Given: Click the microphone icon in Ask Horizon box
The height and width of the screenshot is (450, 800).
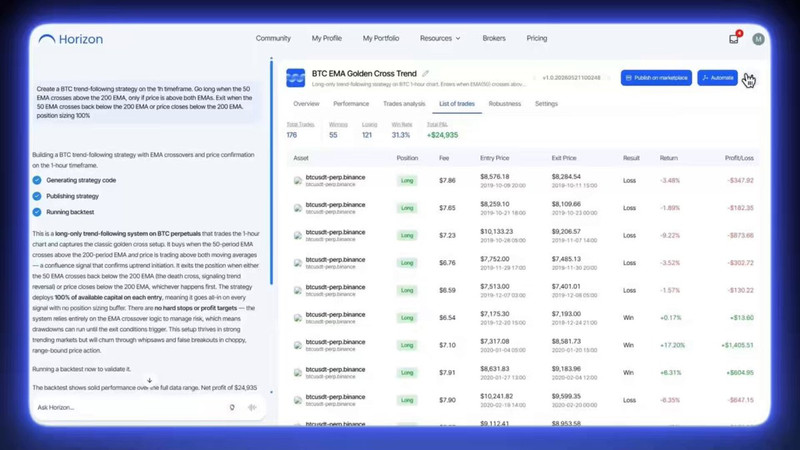Looking at the screenshot, I should 232,407.
